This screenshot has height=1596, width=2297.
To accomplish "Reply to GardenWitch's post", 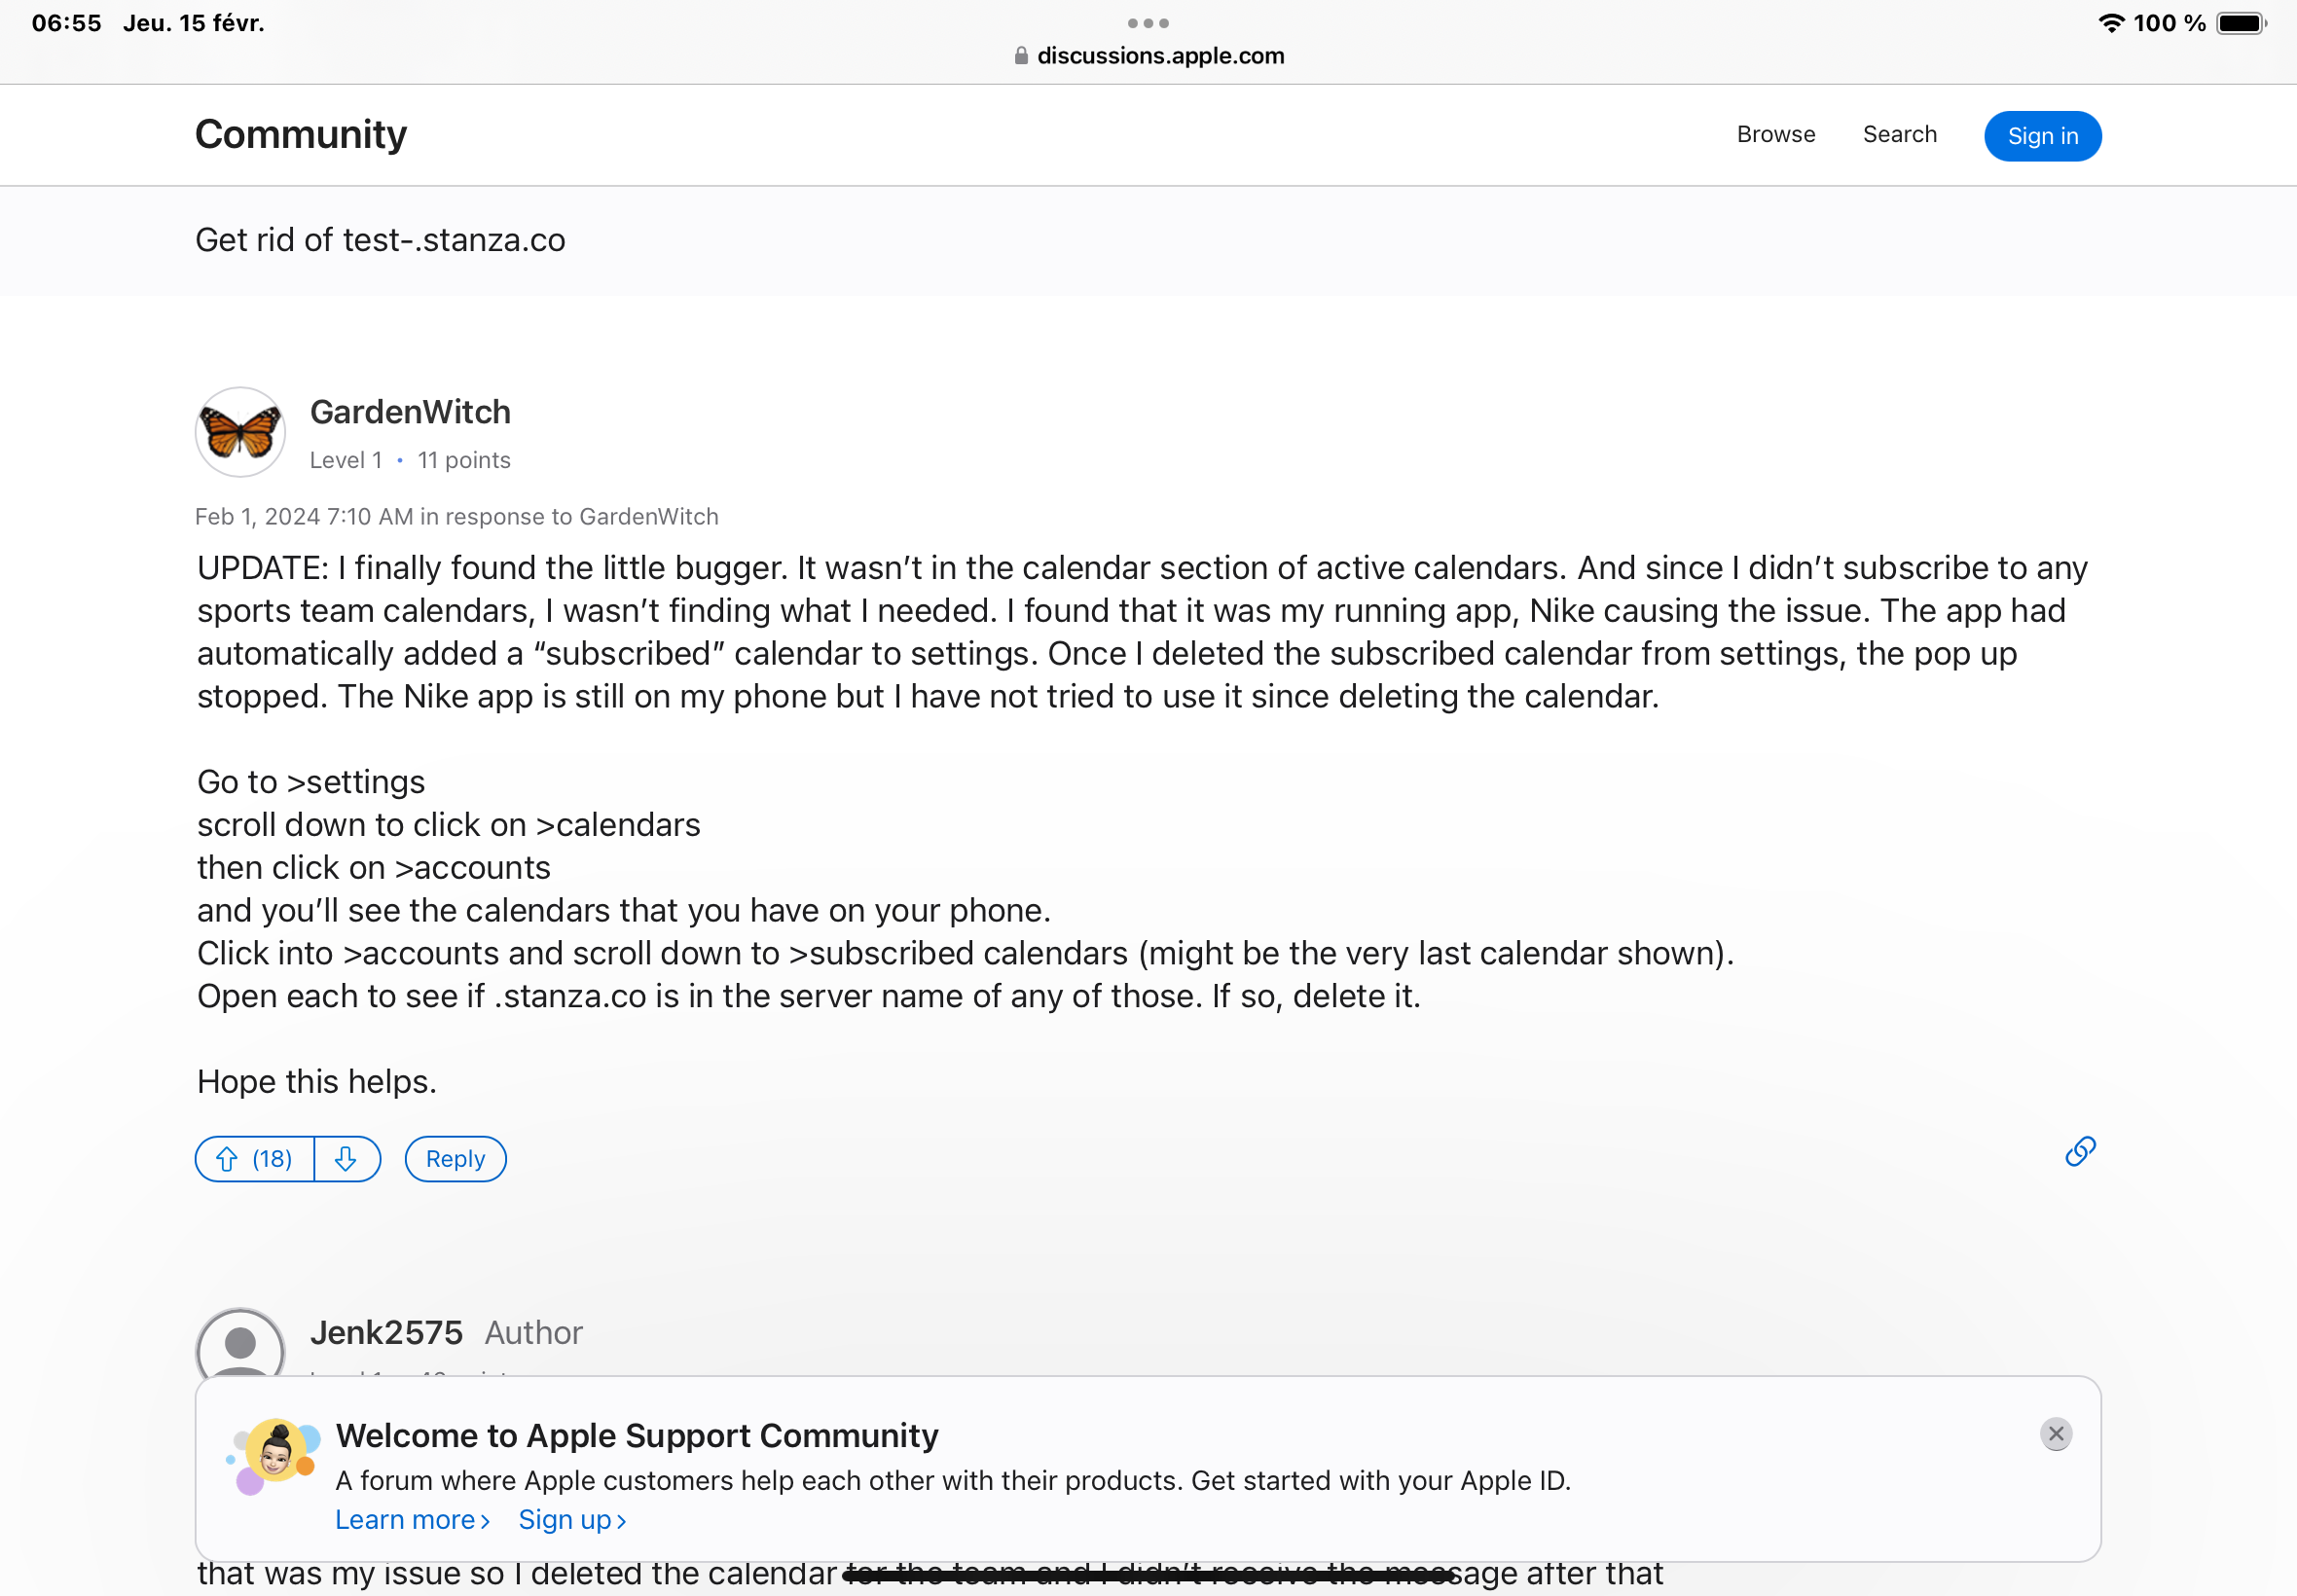I will pos(455,1159).
